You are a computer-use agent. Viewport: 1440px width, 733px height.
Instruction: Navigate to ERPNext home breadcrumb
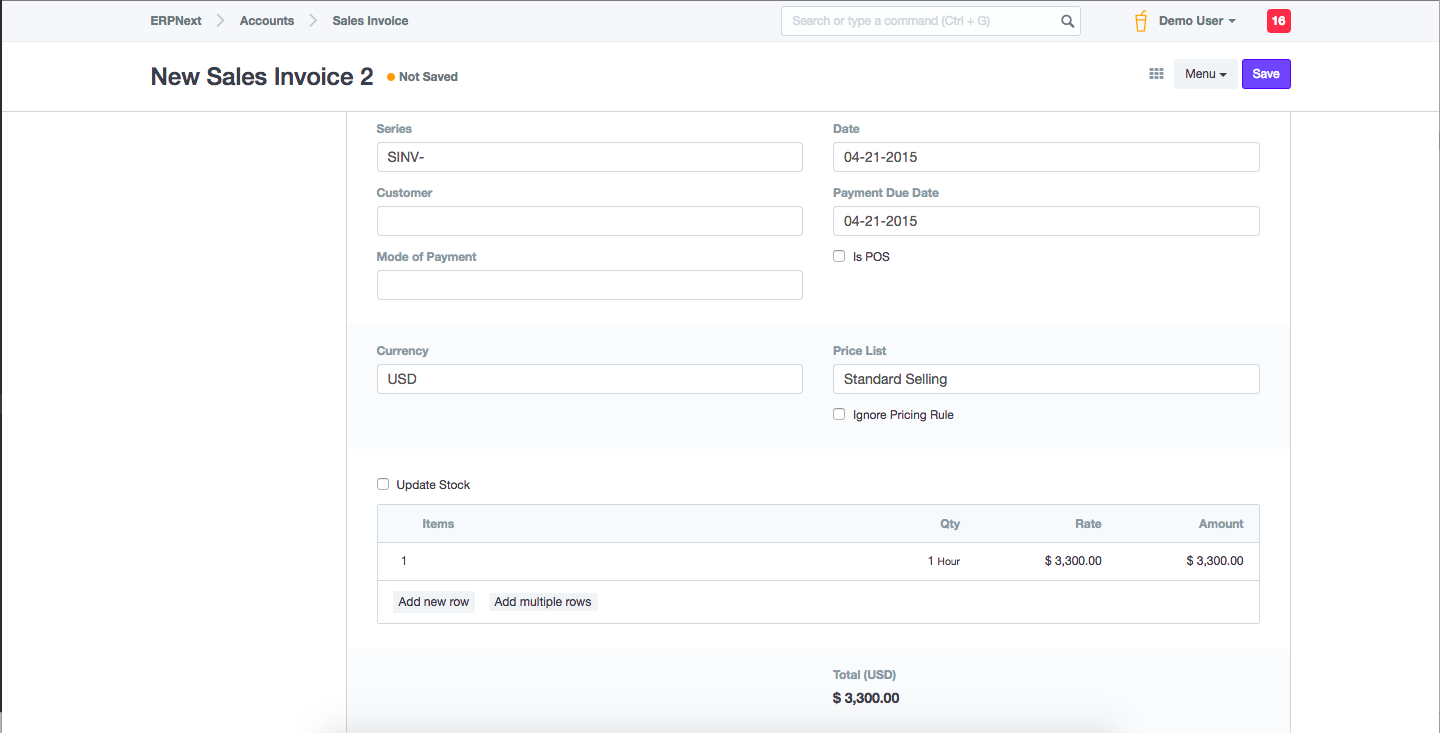[176, 21]
